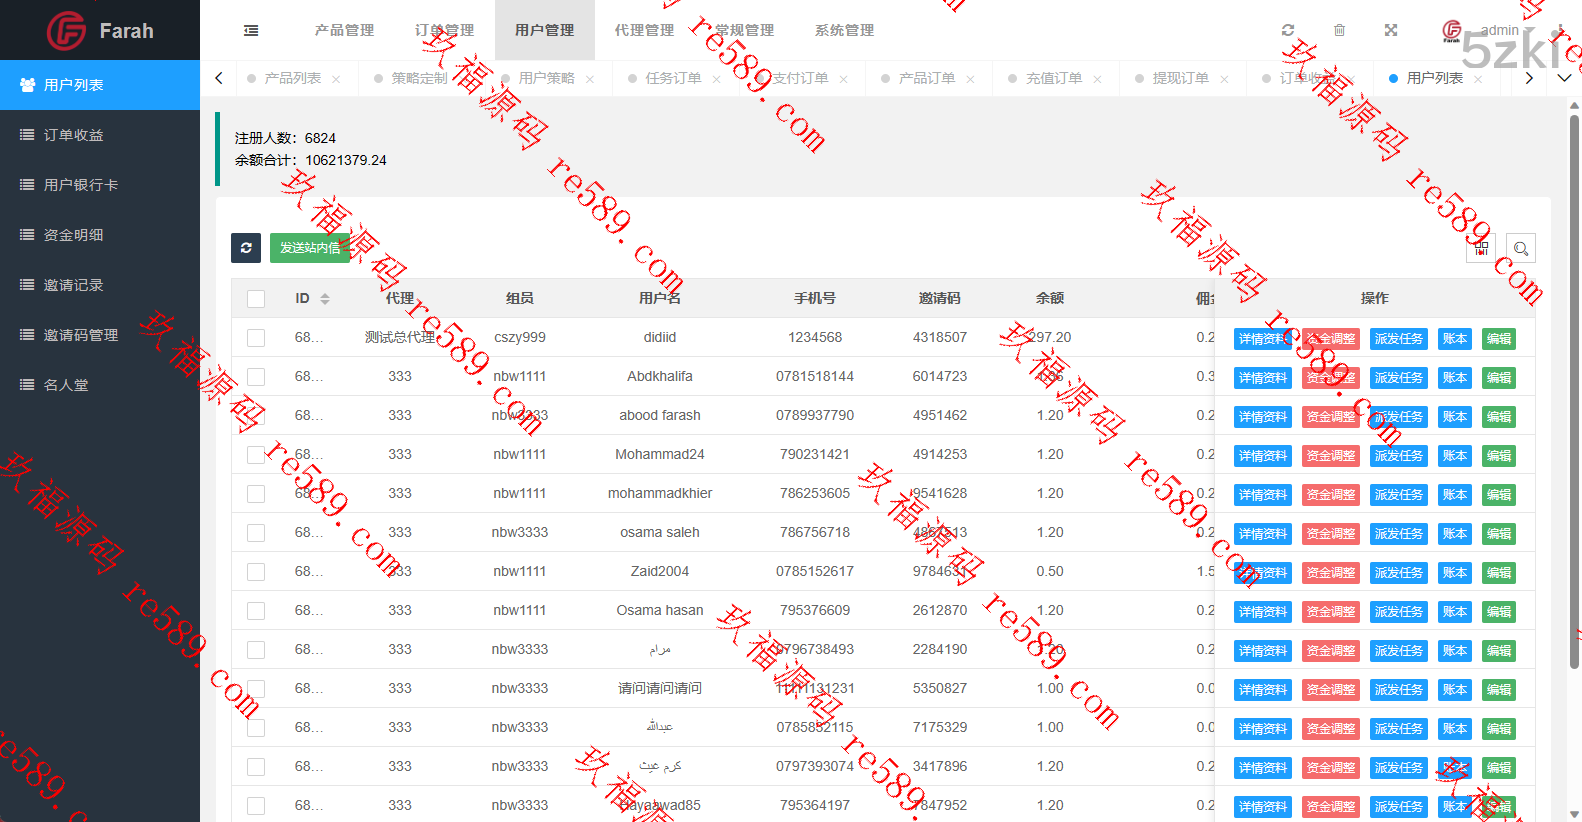Expand the tab options down-arrow menu

(1564, 78)
